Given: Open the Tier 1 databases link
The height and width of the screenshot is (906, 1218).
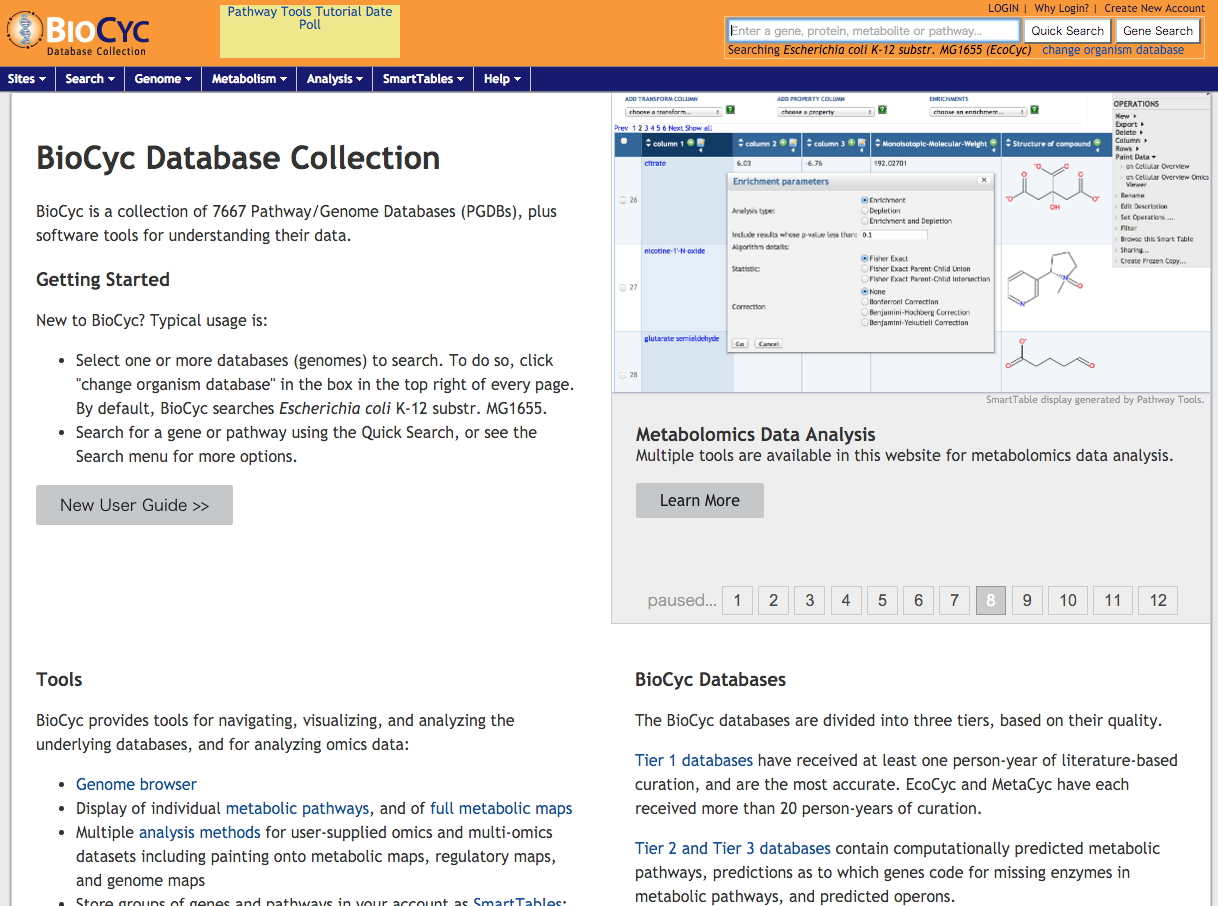Looking at the screenshot, I should click(x=694, y=760).
